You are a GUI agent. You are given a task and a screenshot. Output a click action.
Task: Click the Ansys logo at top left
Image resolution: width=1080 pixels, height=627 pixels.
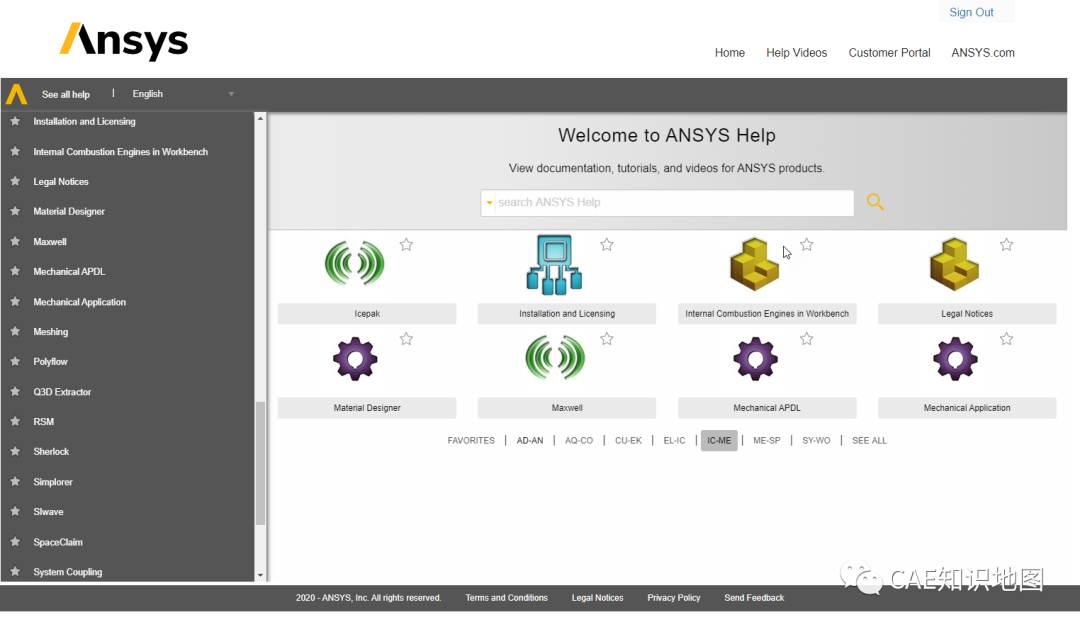123,41
